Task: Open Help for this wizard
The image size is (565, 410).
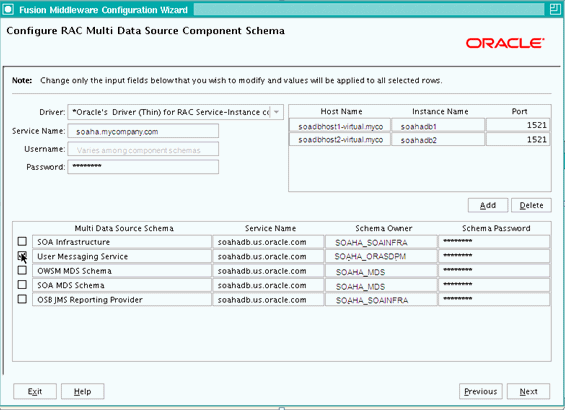Action: point(83,391)
